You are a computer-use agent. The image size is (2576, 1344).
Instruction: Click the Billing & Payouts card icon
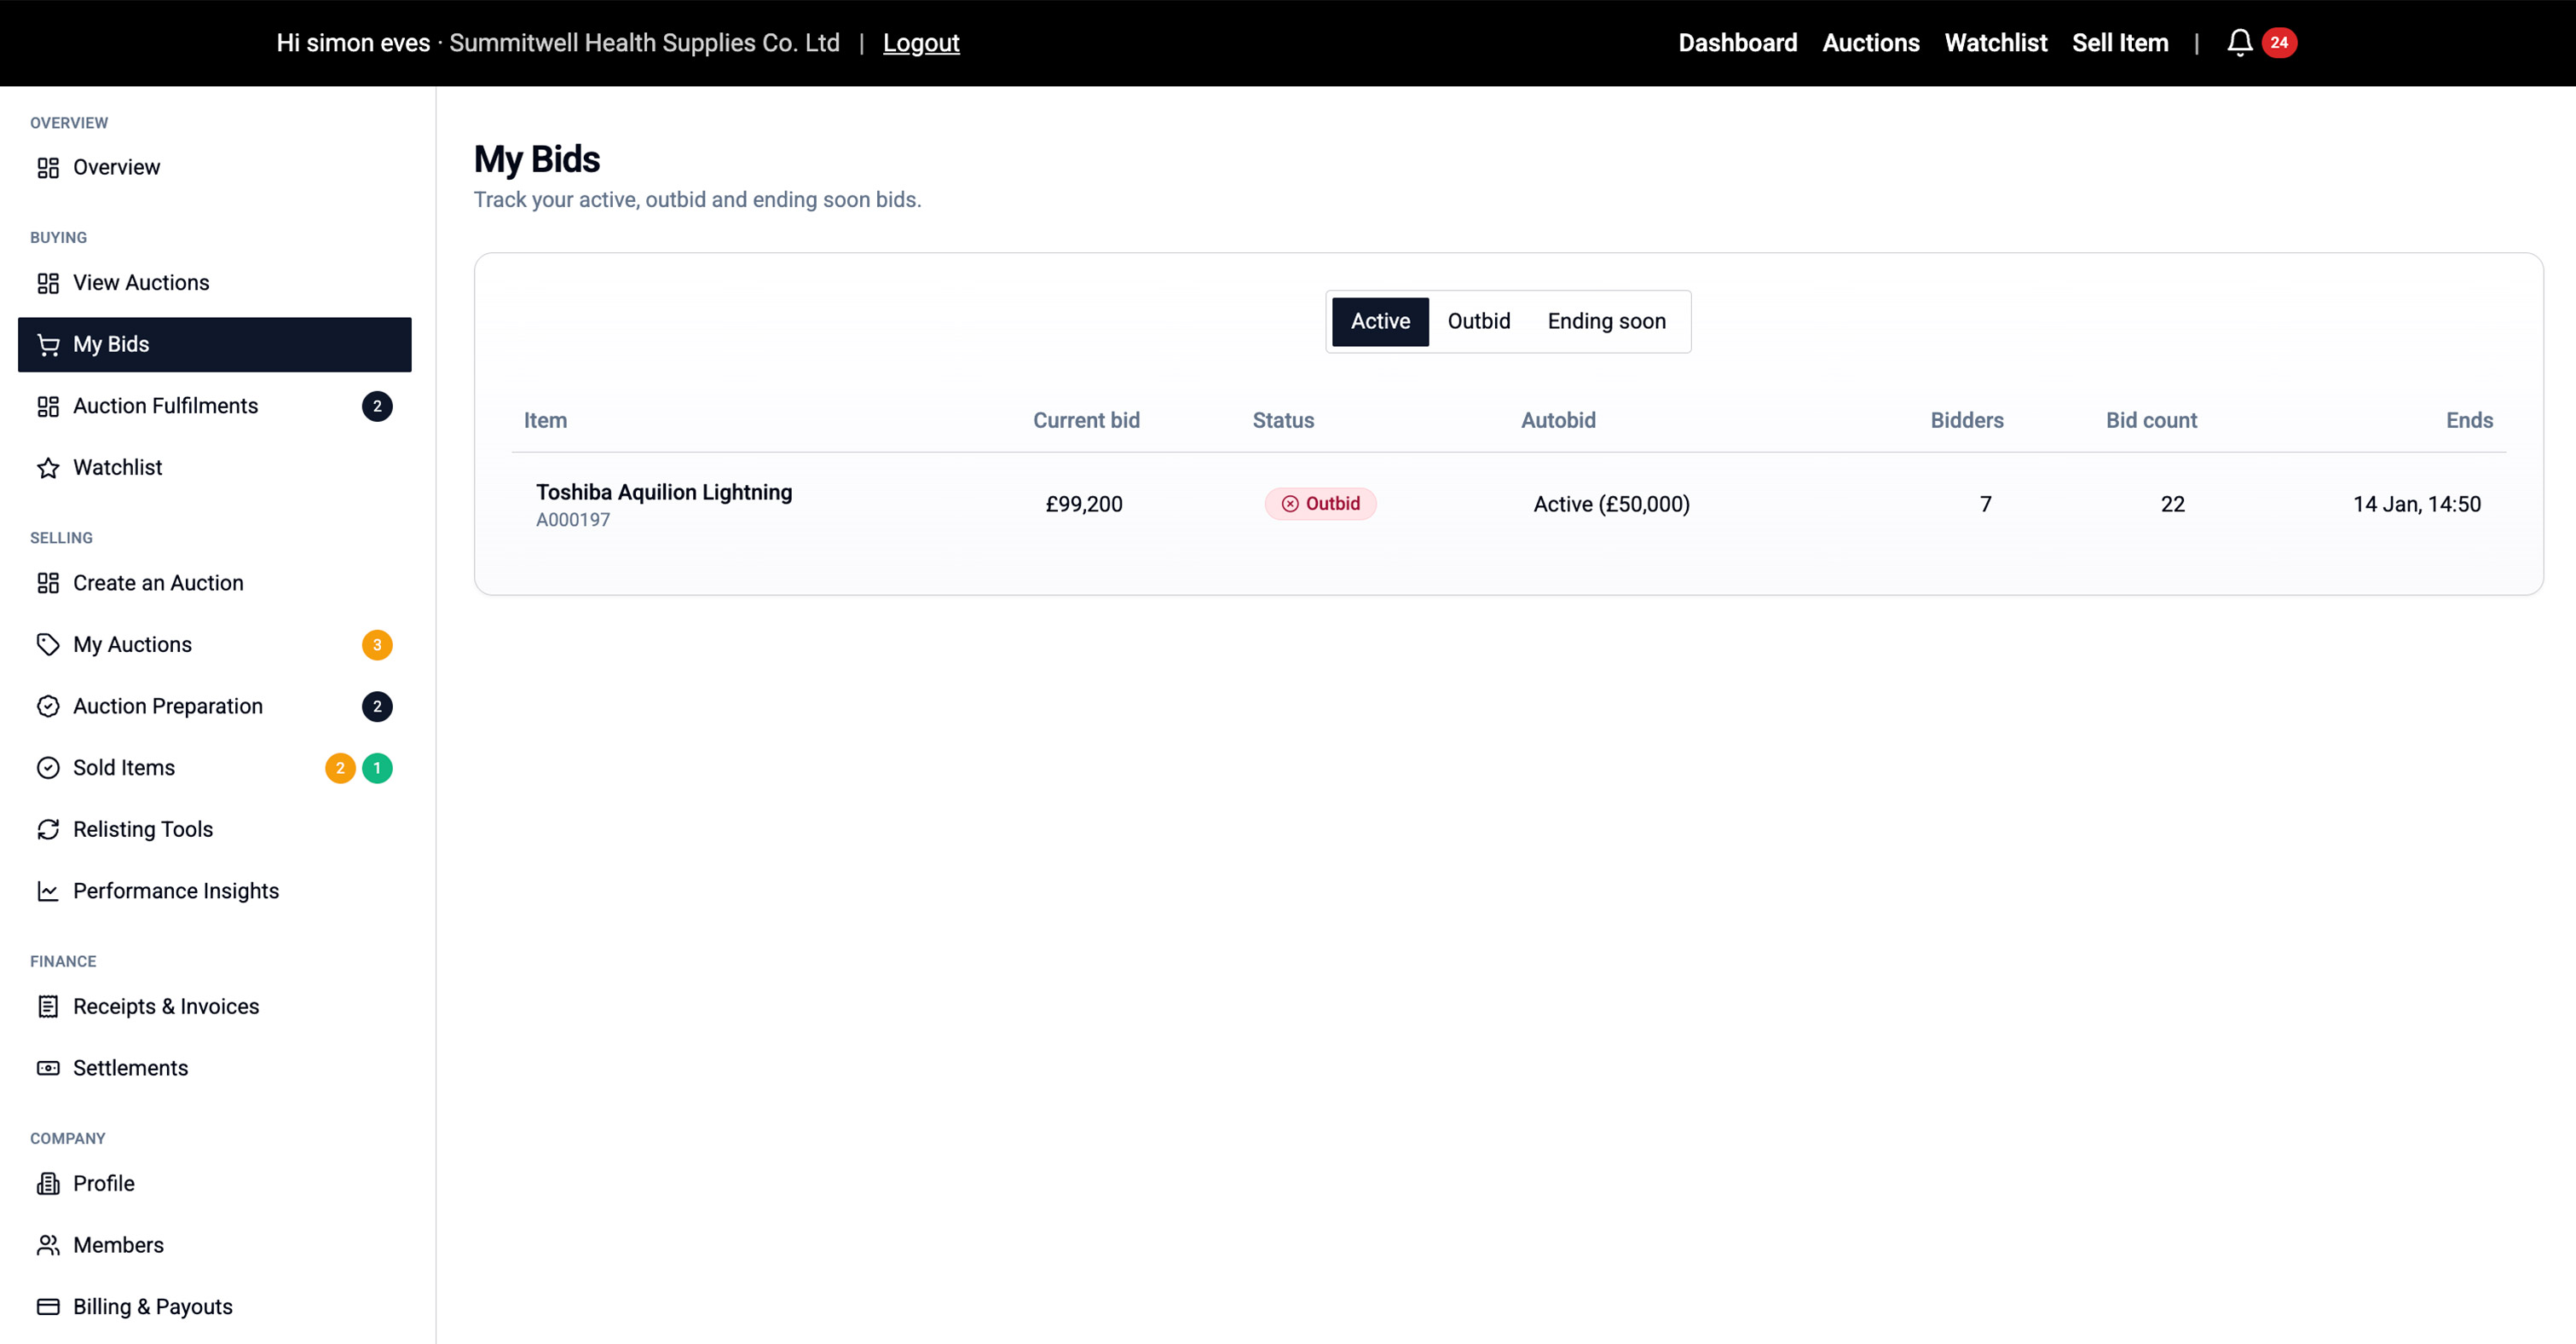click(48, 1306)
